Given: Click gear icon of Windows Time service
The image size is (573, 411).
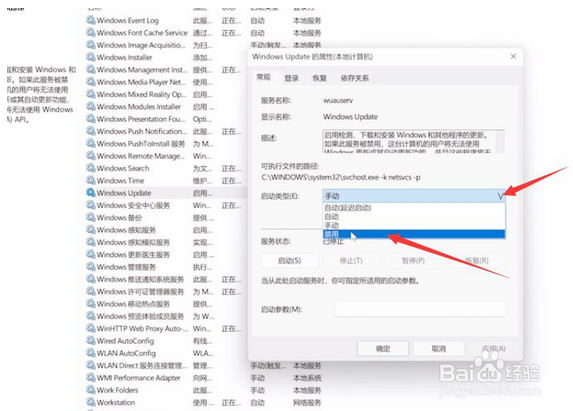Looking at the screenshot, I should pyautogui.click(x=91, y=180).
